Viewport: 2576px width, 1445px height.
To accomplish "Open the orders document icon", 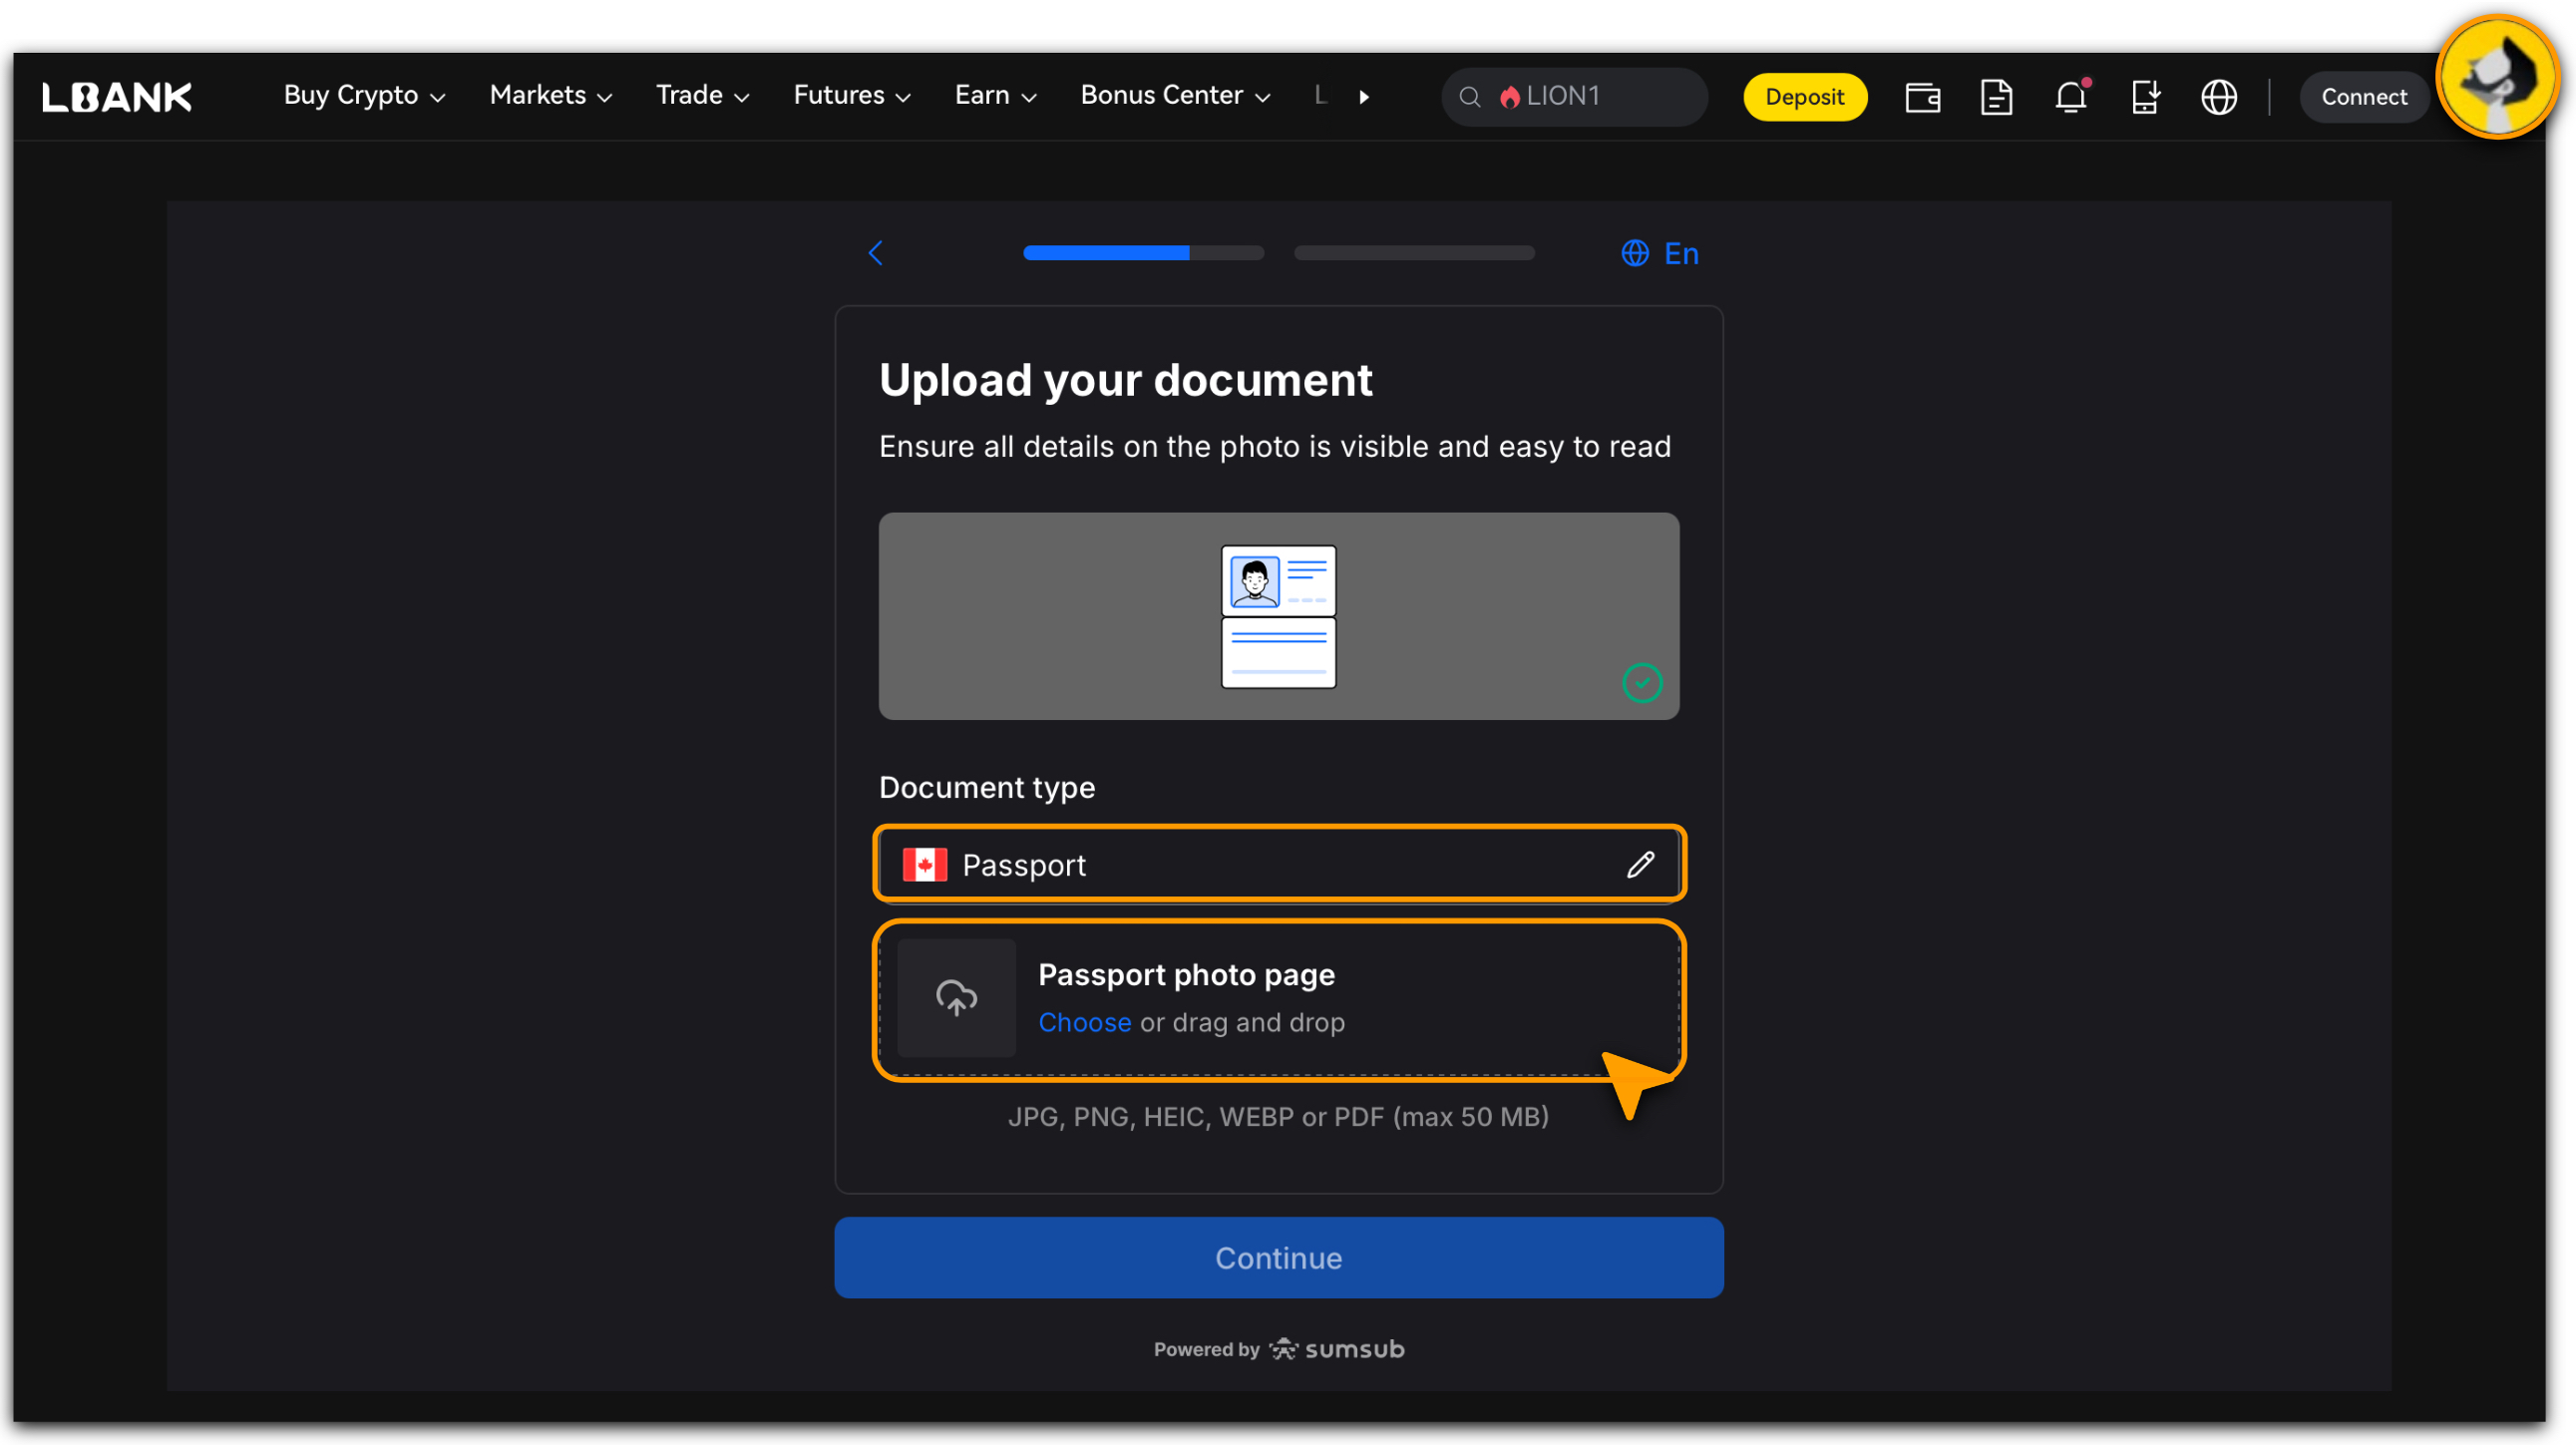I will (1996, 97).
